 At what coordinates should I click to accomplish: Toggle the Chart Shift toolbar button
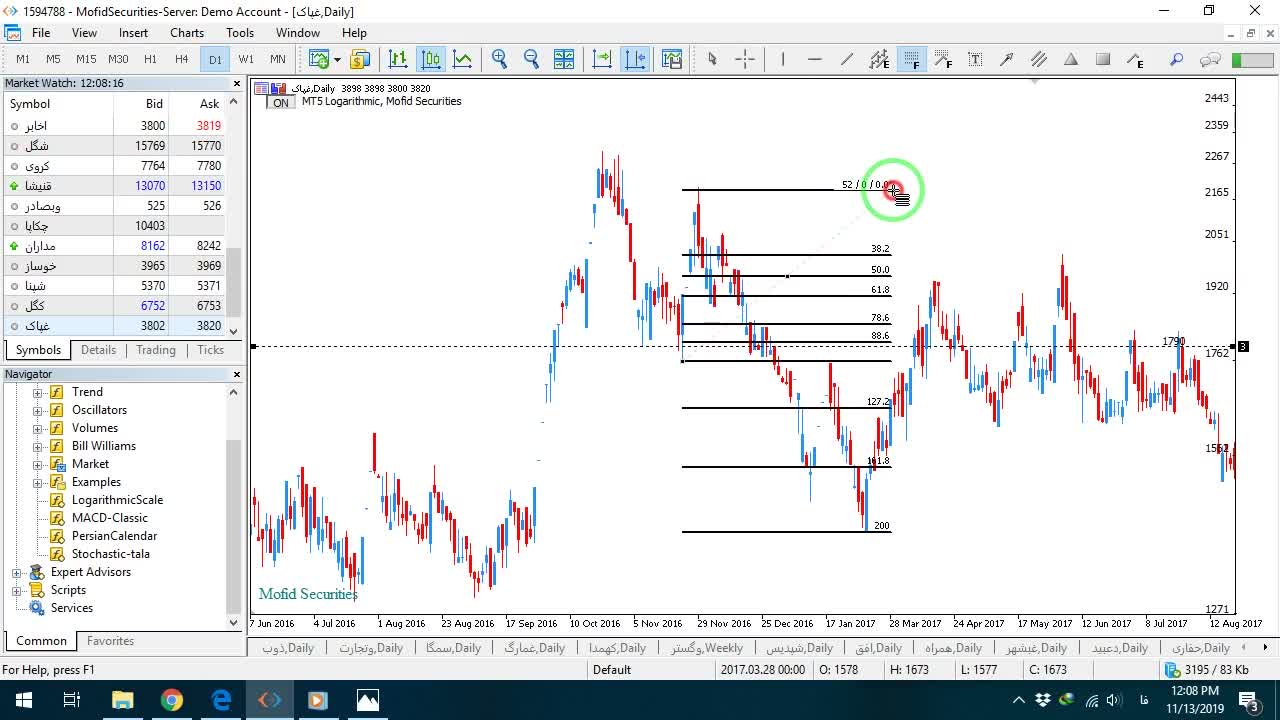click(635, 59)
